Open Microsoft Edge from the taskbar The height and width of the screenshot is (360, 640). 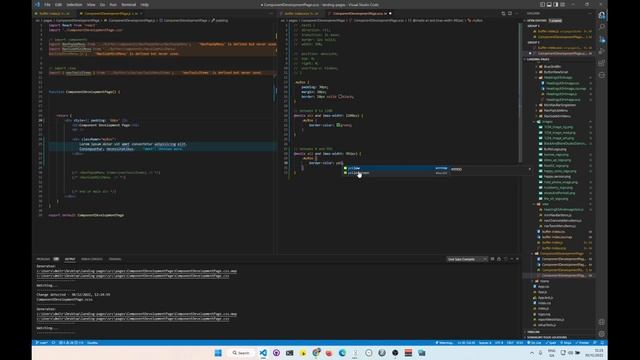click(342, 353)
